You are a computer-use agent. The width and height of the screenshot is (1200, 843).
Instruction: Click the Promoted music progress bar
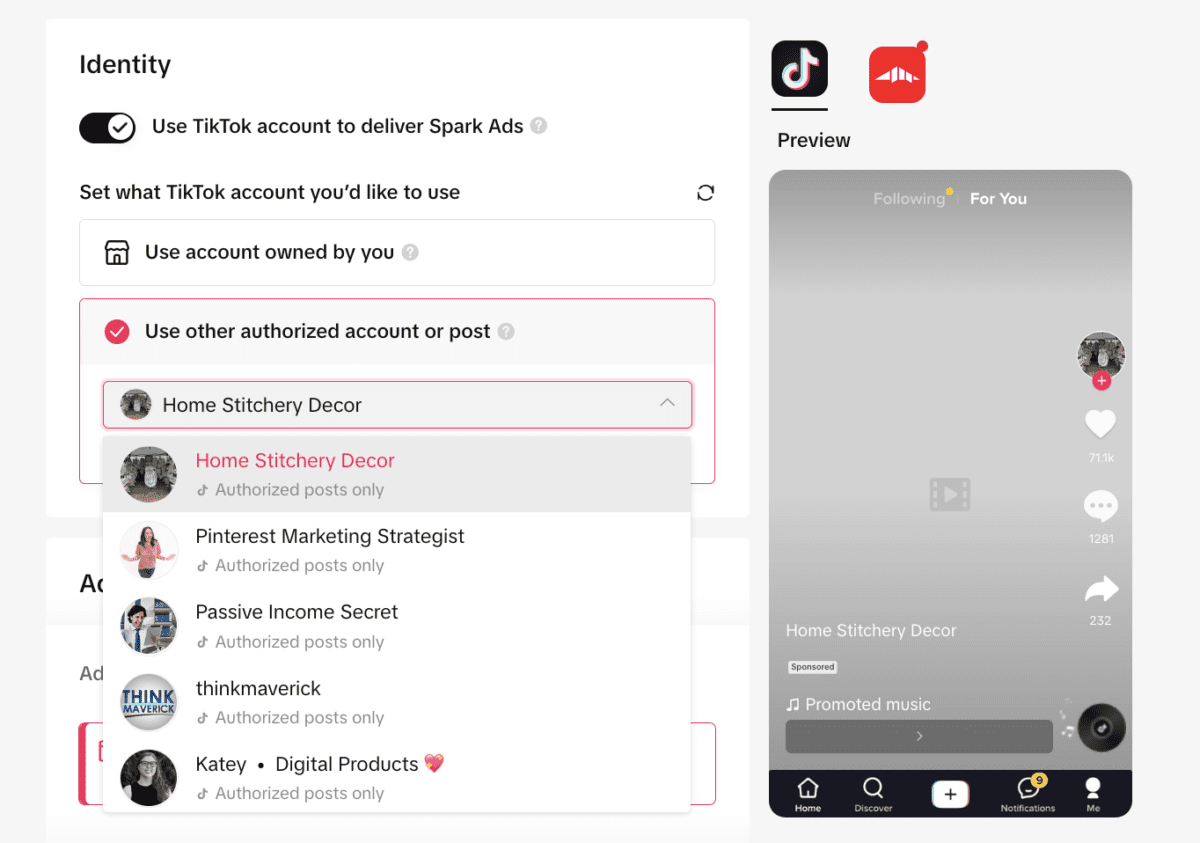(918, 736)
